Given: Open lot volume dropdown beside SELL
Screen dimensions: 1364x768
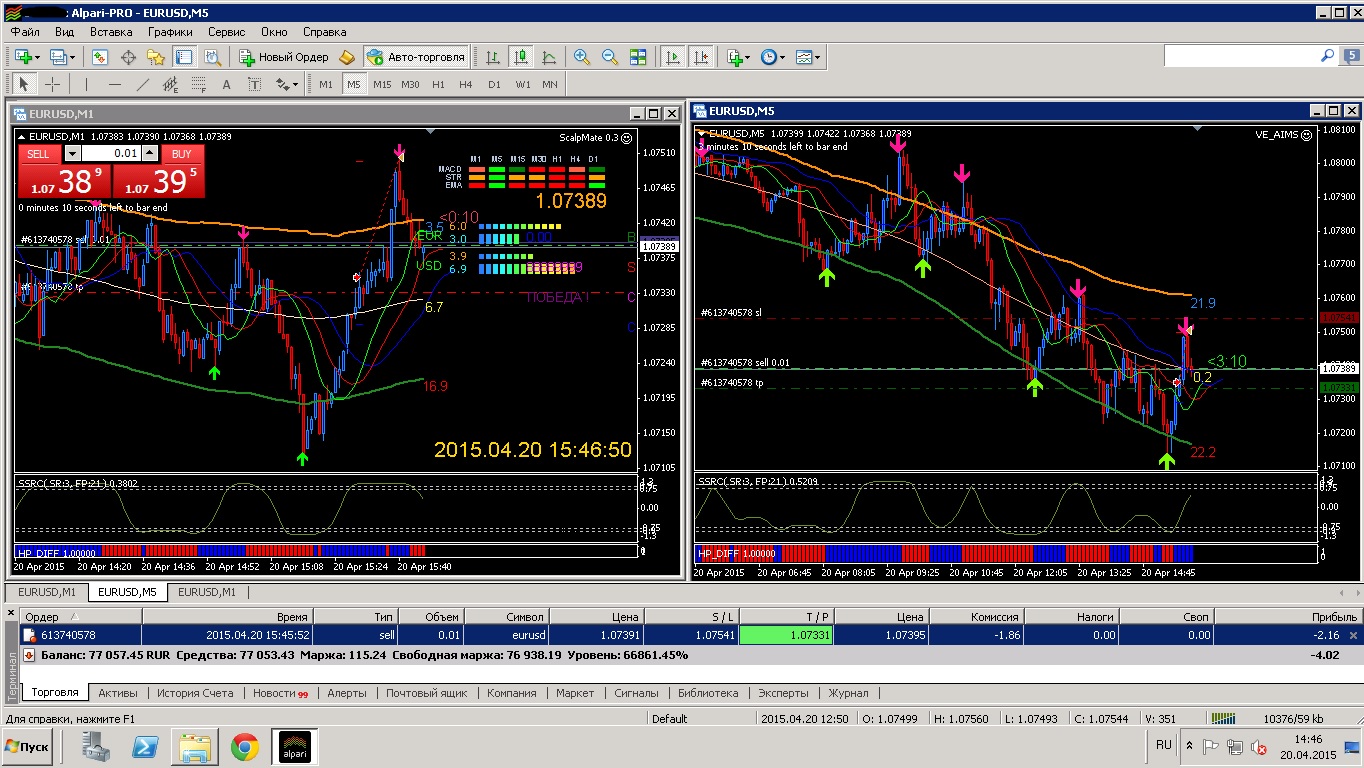Looking at the screenshot, I should tap(72, 153).
